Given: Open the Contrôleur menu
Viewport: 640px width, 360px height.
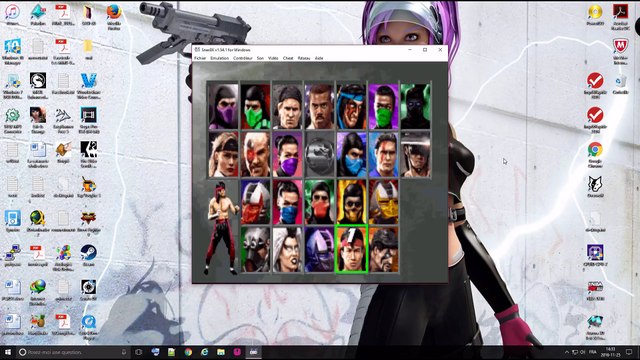Looking at the screenshot, I should pos(242,58).
